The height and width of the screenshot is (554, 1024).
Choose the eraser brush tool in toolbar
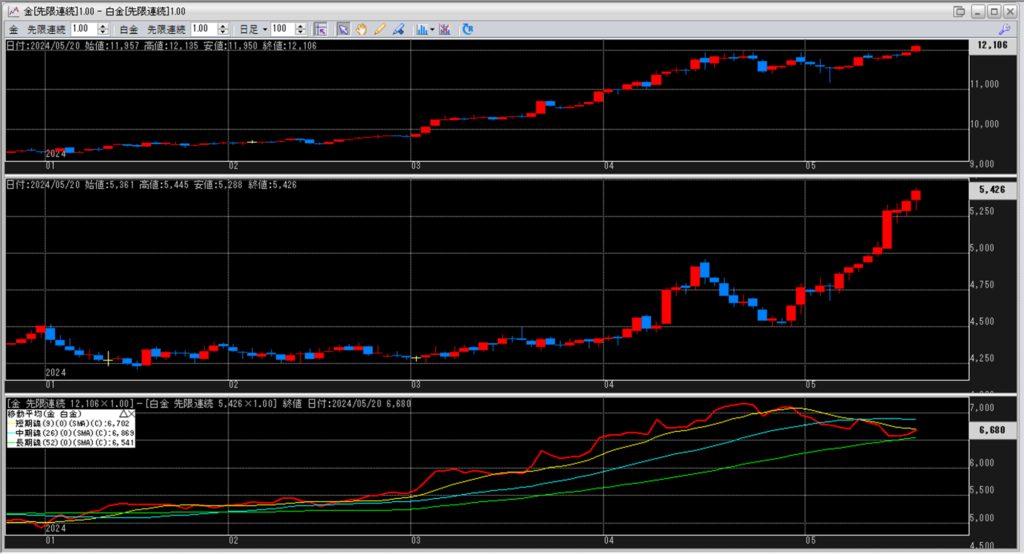click(398, 29)
